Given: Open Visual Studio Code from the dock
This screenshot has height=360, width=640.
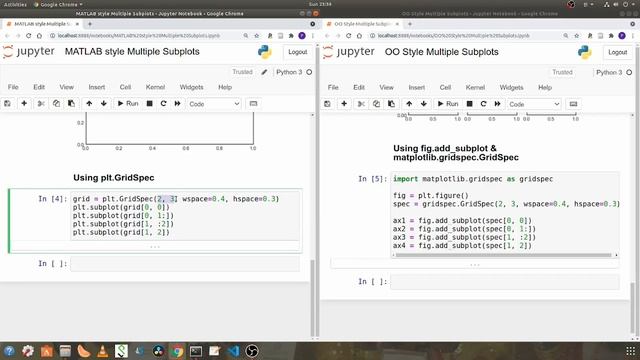Looking at the screenshot, I should [x=233, y=351].
